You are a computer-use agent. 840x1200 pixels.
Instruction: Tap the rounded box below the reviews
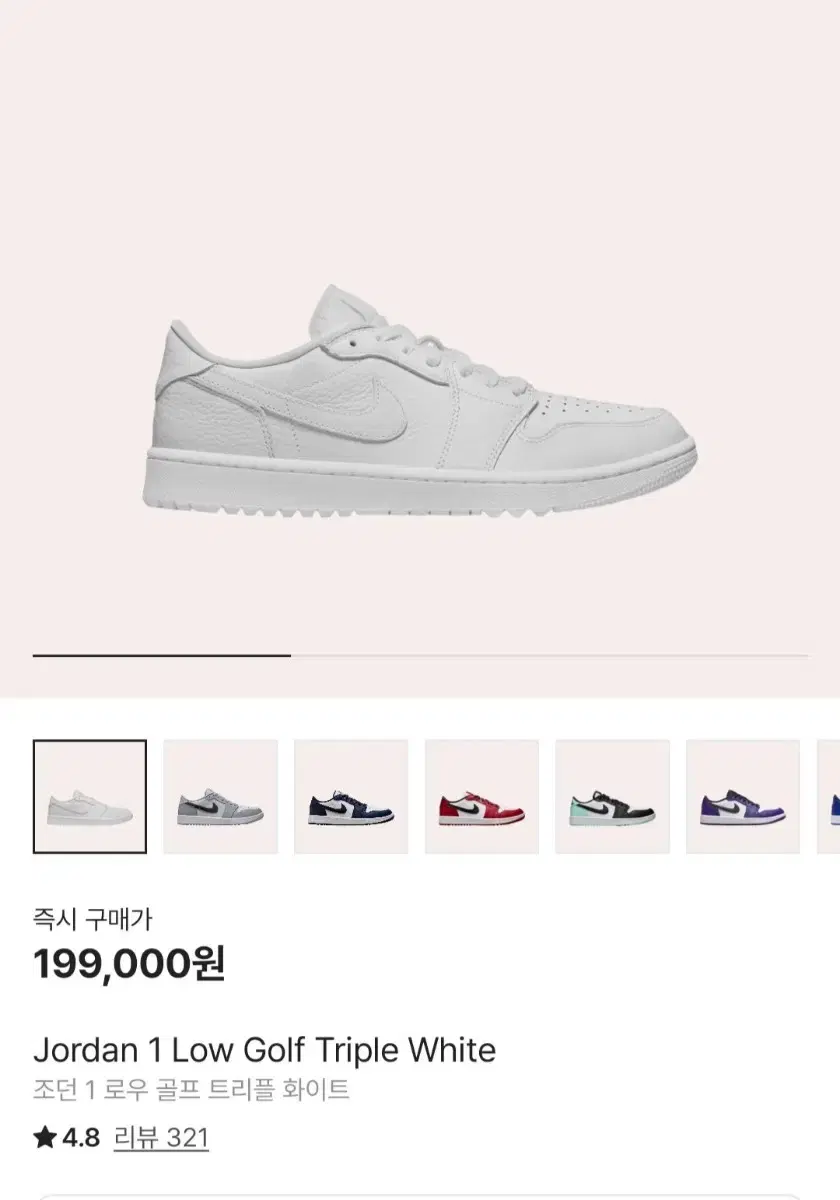coord(420,1197)
